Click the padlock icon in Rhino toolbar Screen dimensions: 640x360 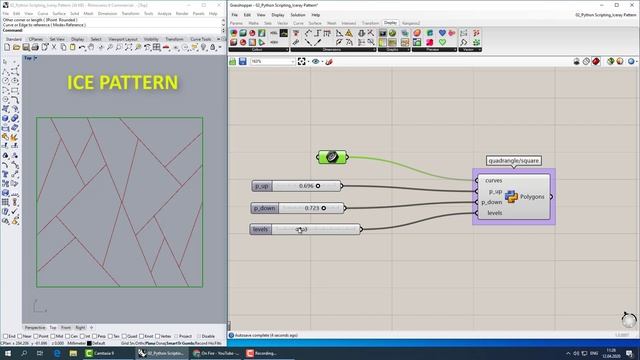213,47
